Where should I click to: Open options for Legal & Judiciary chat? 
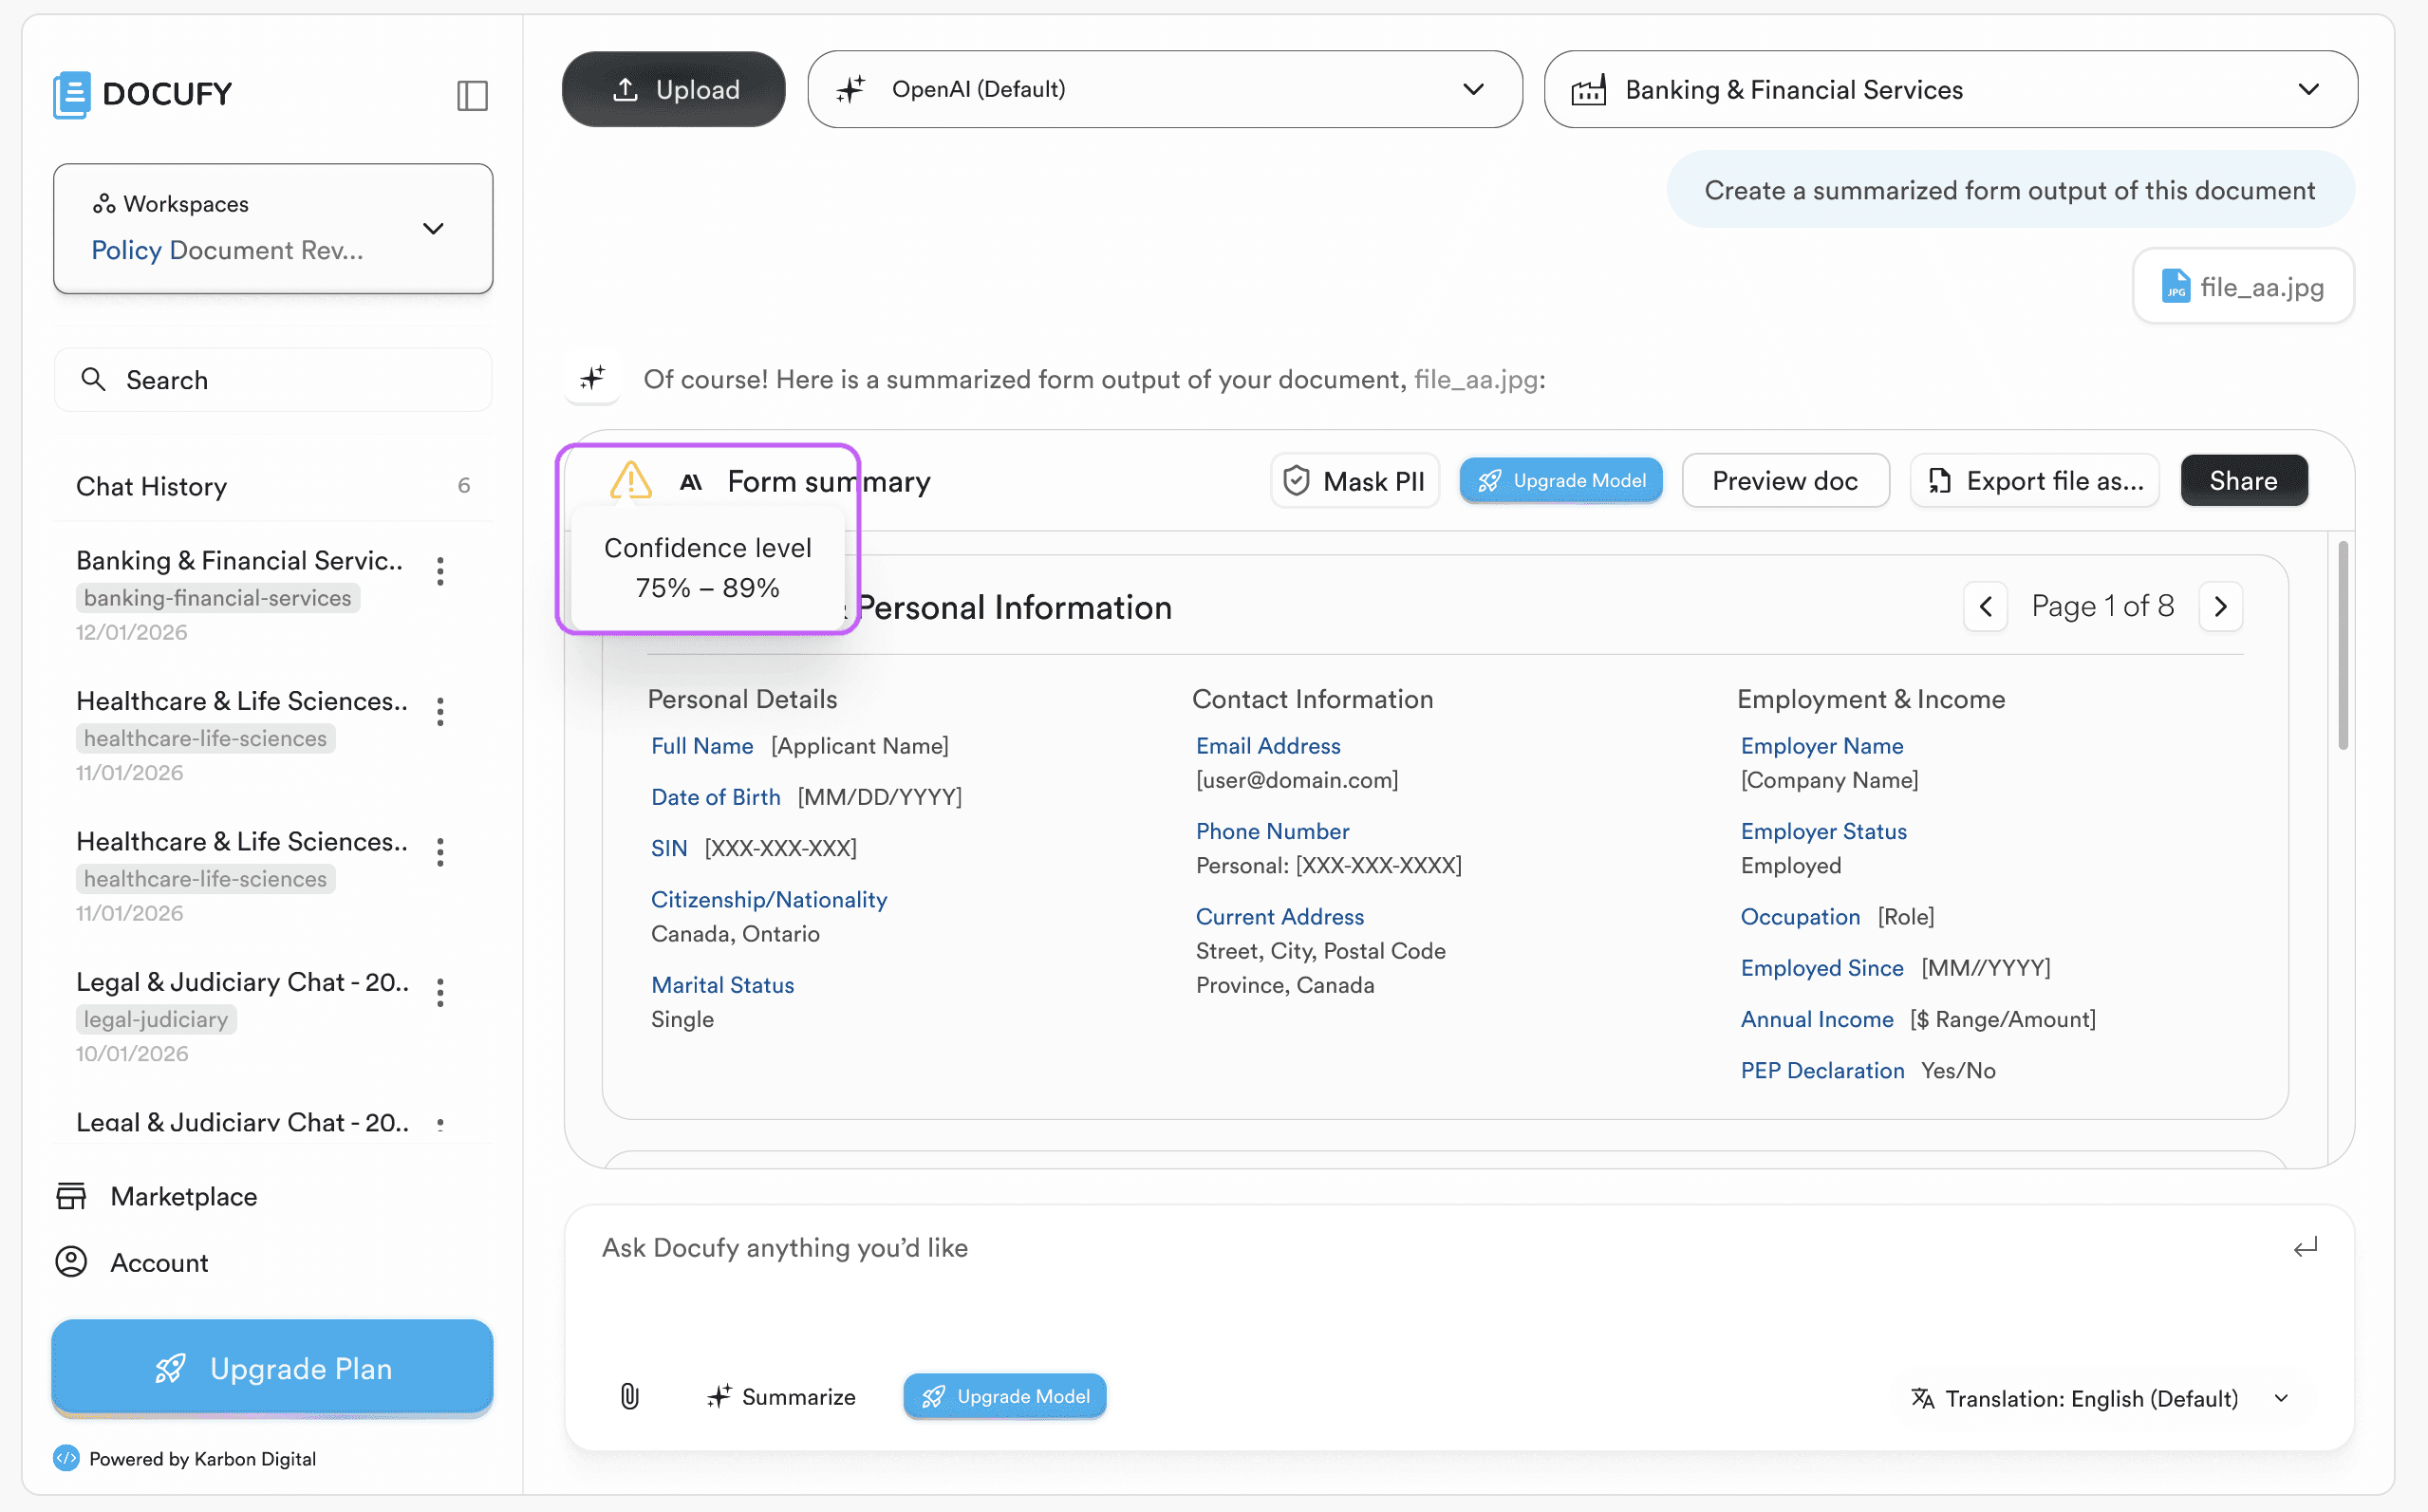[440, 992]
